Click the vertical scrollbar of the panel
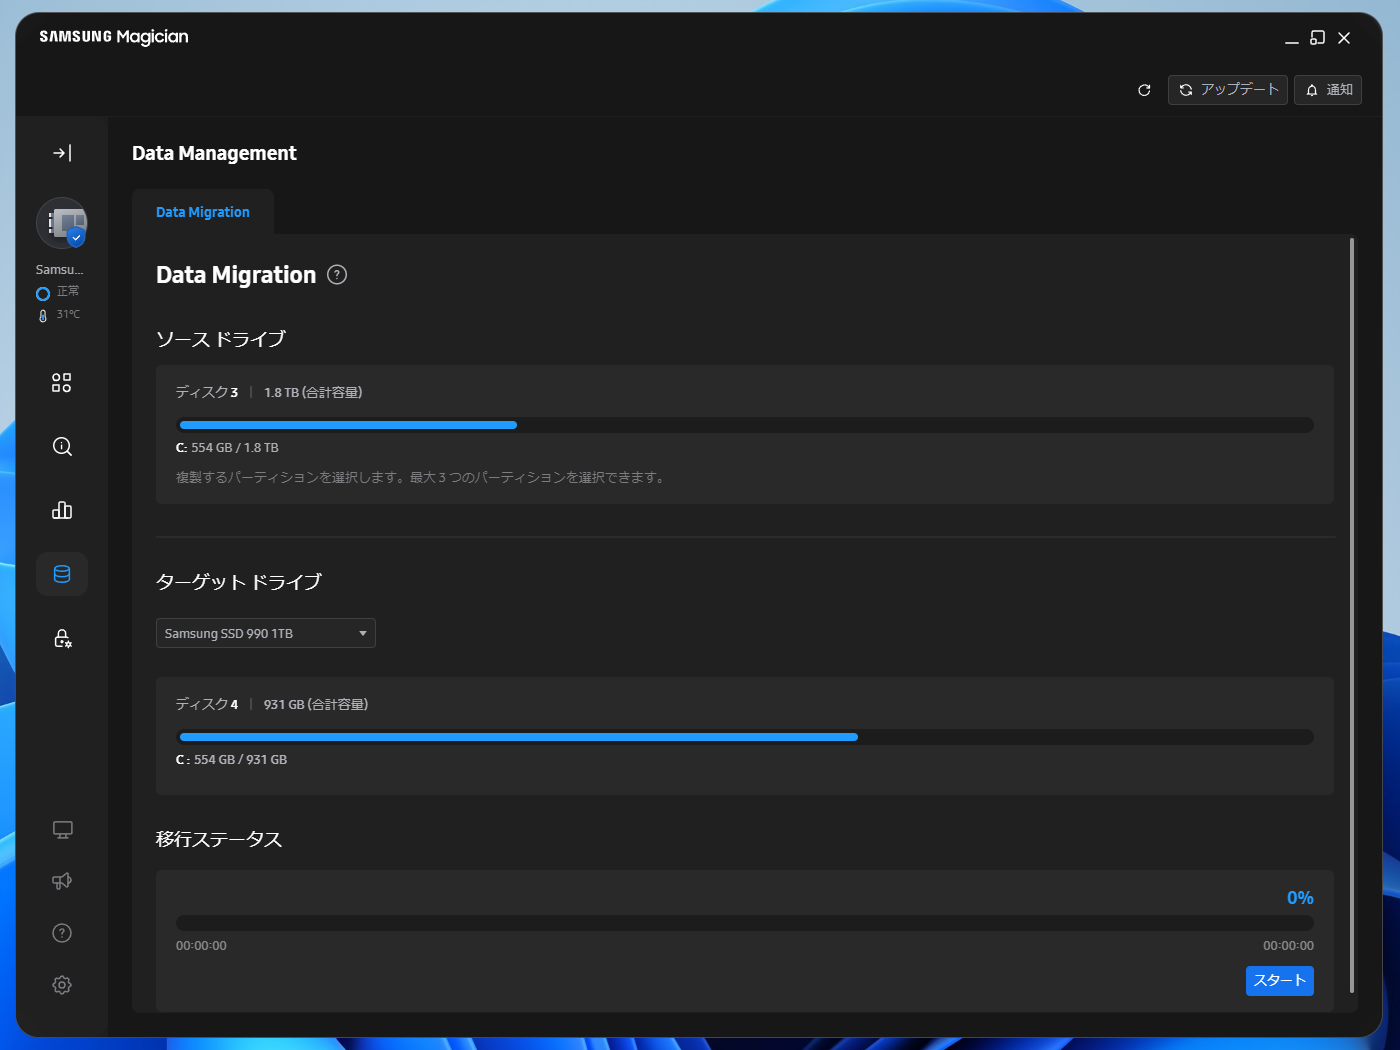1400x1050 pixels. [x=1352, y=615]
